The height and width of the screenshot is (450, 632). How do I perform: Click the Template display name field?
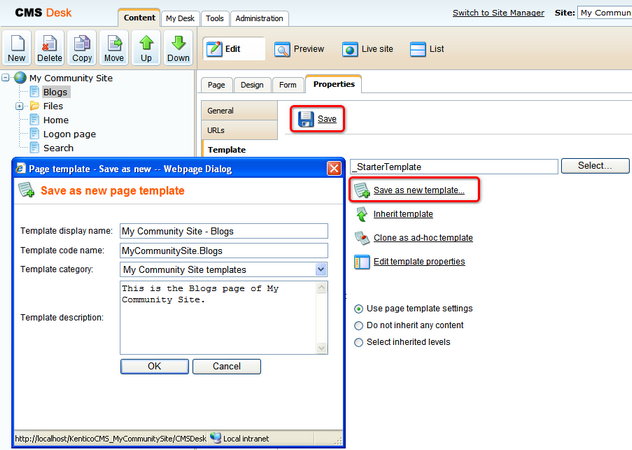pos(224,231)
